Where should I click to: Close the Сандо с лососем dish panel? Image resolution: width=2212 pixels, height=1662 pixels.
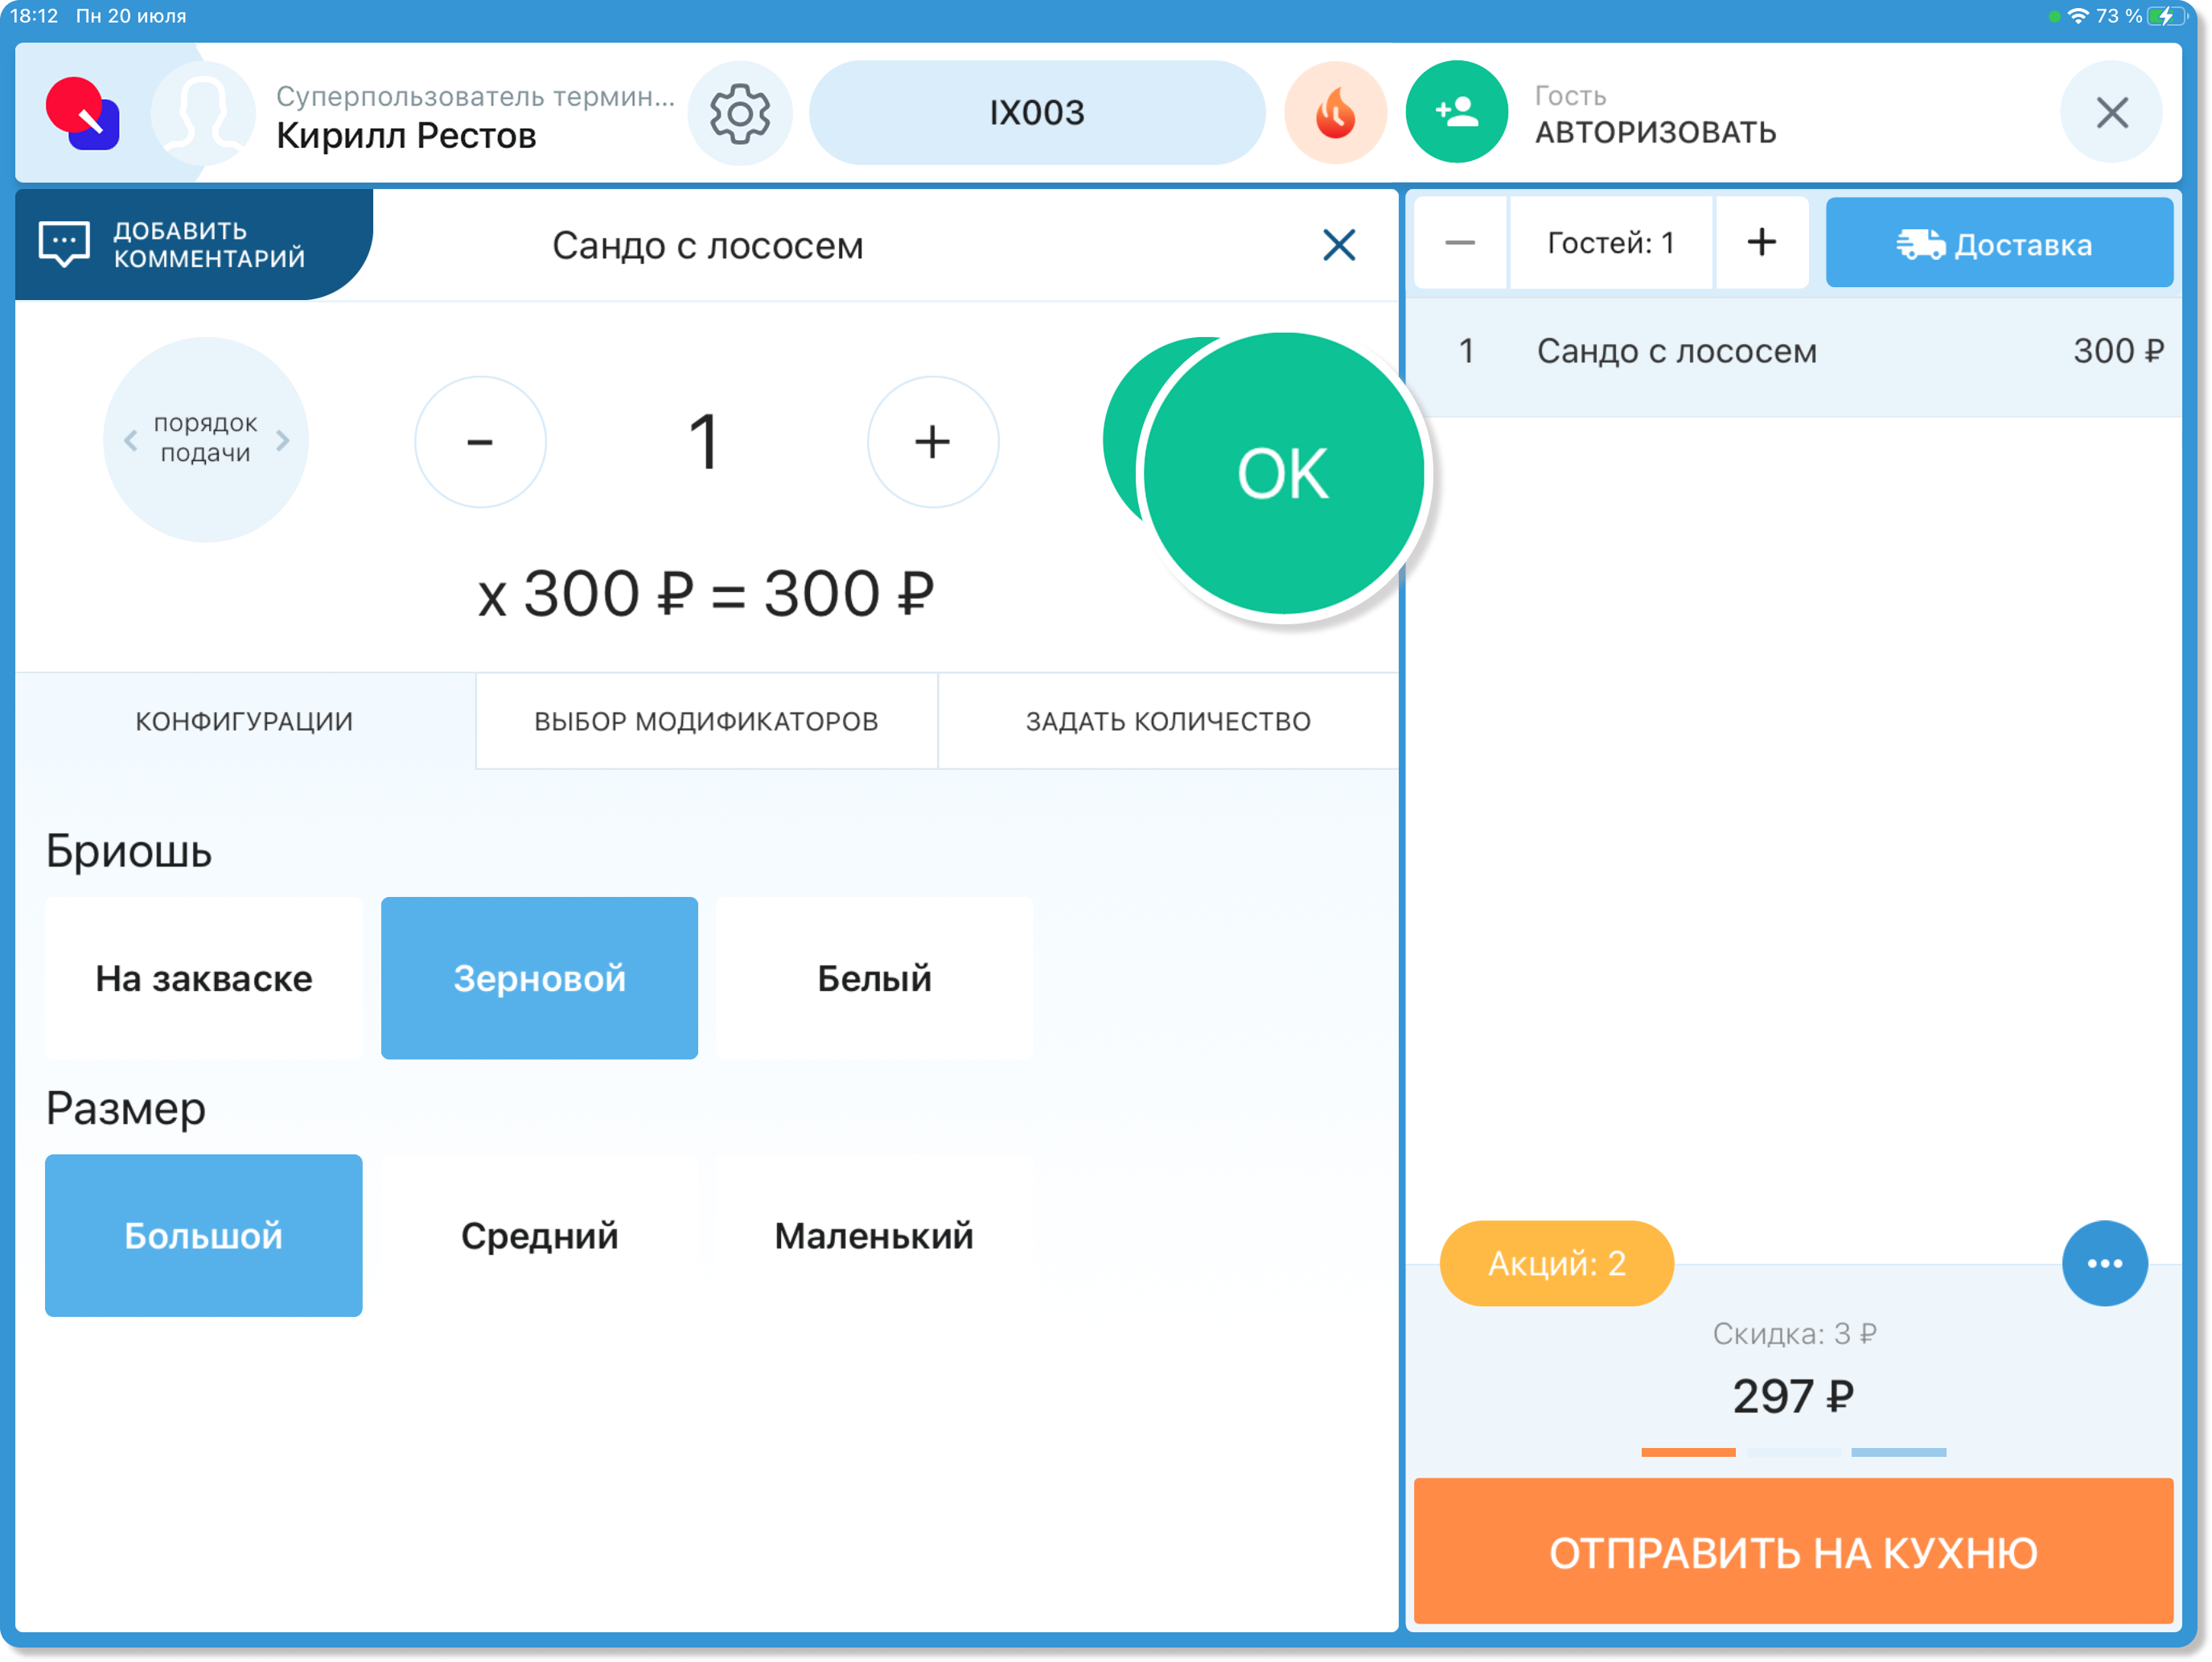(1339, 245)
